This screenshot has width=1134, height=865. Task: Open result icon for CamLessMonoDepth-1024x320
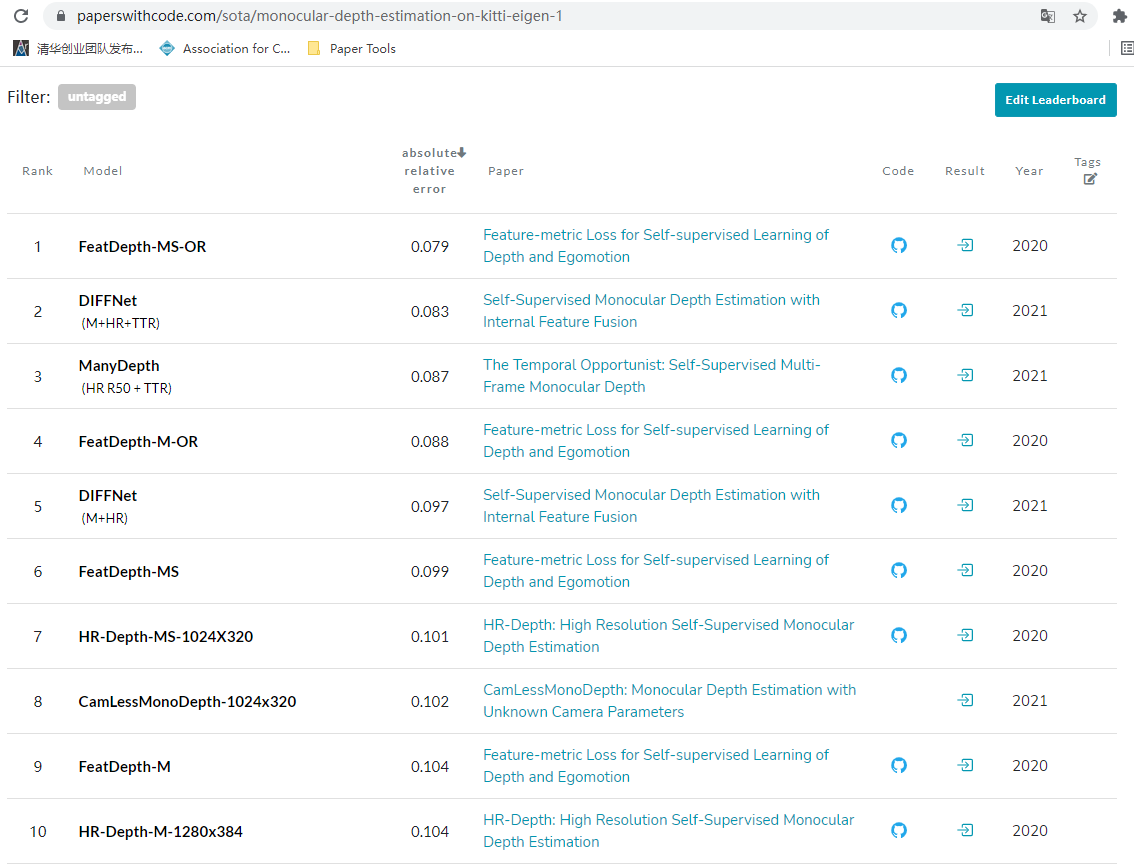(x=965, y=700)
